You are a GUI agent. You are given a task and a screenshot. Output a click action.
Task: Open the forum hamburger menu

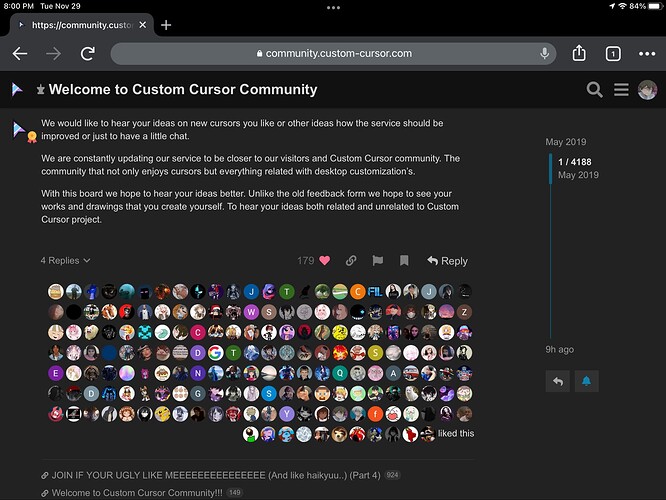pos(621,90)
